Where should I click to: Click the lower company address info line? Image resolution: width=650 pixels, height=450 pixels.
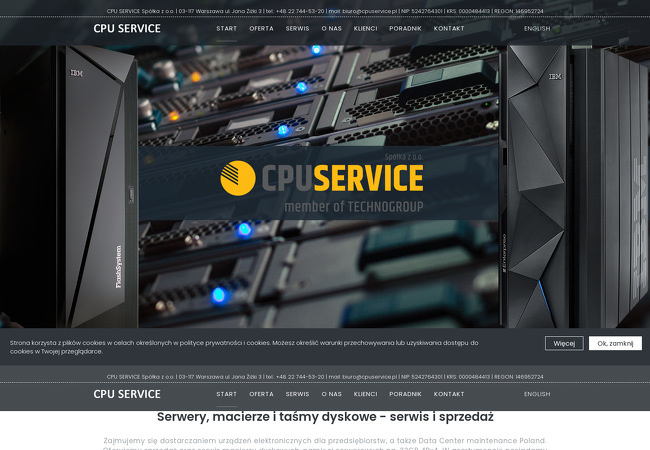[325, 377]
